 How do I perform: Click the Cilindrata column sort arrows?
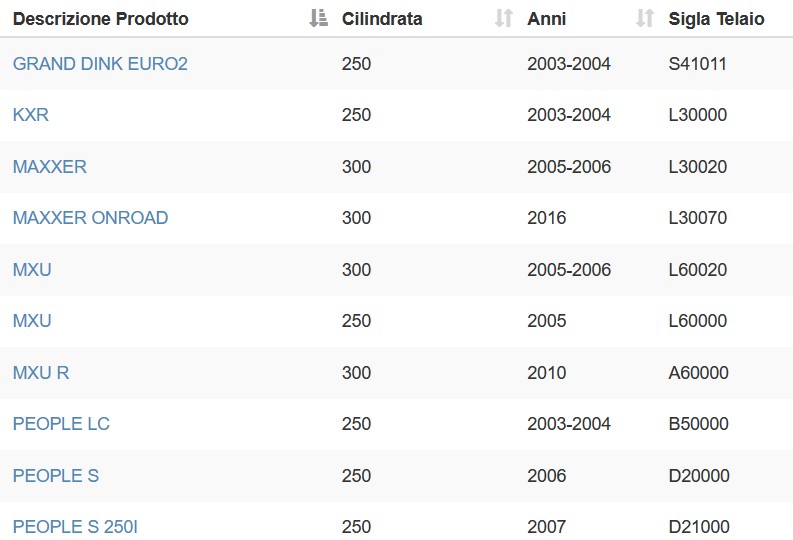(x=504, y=18)
